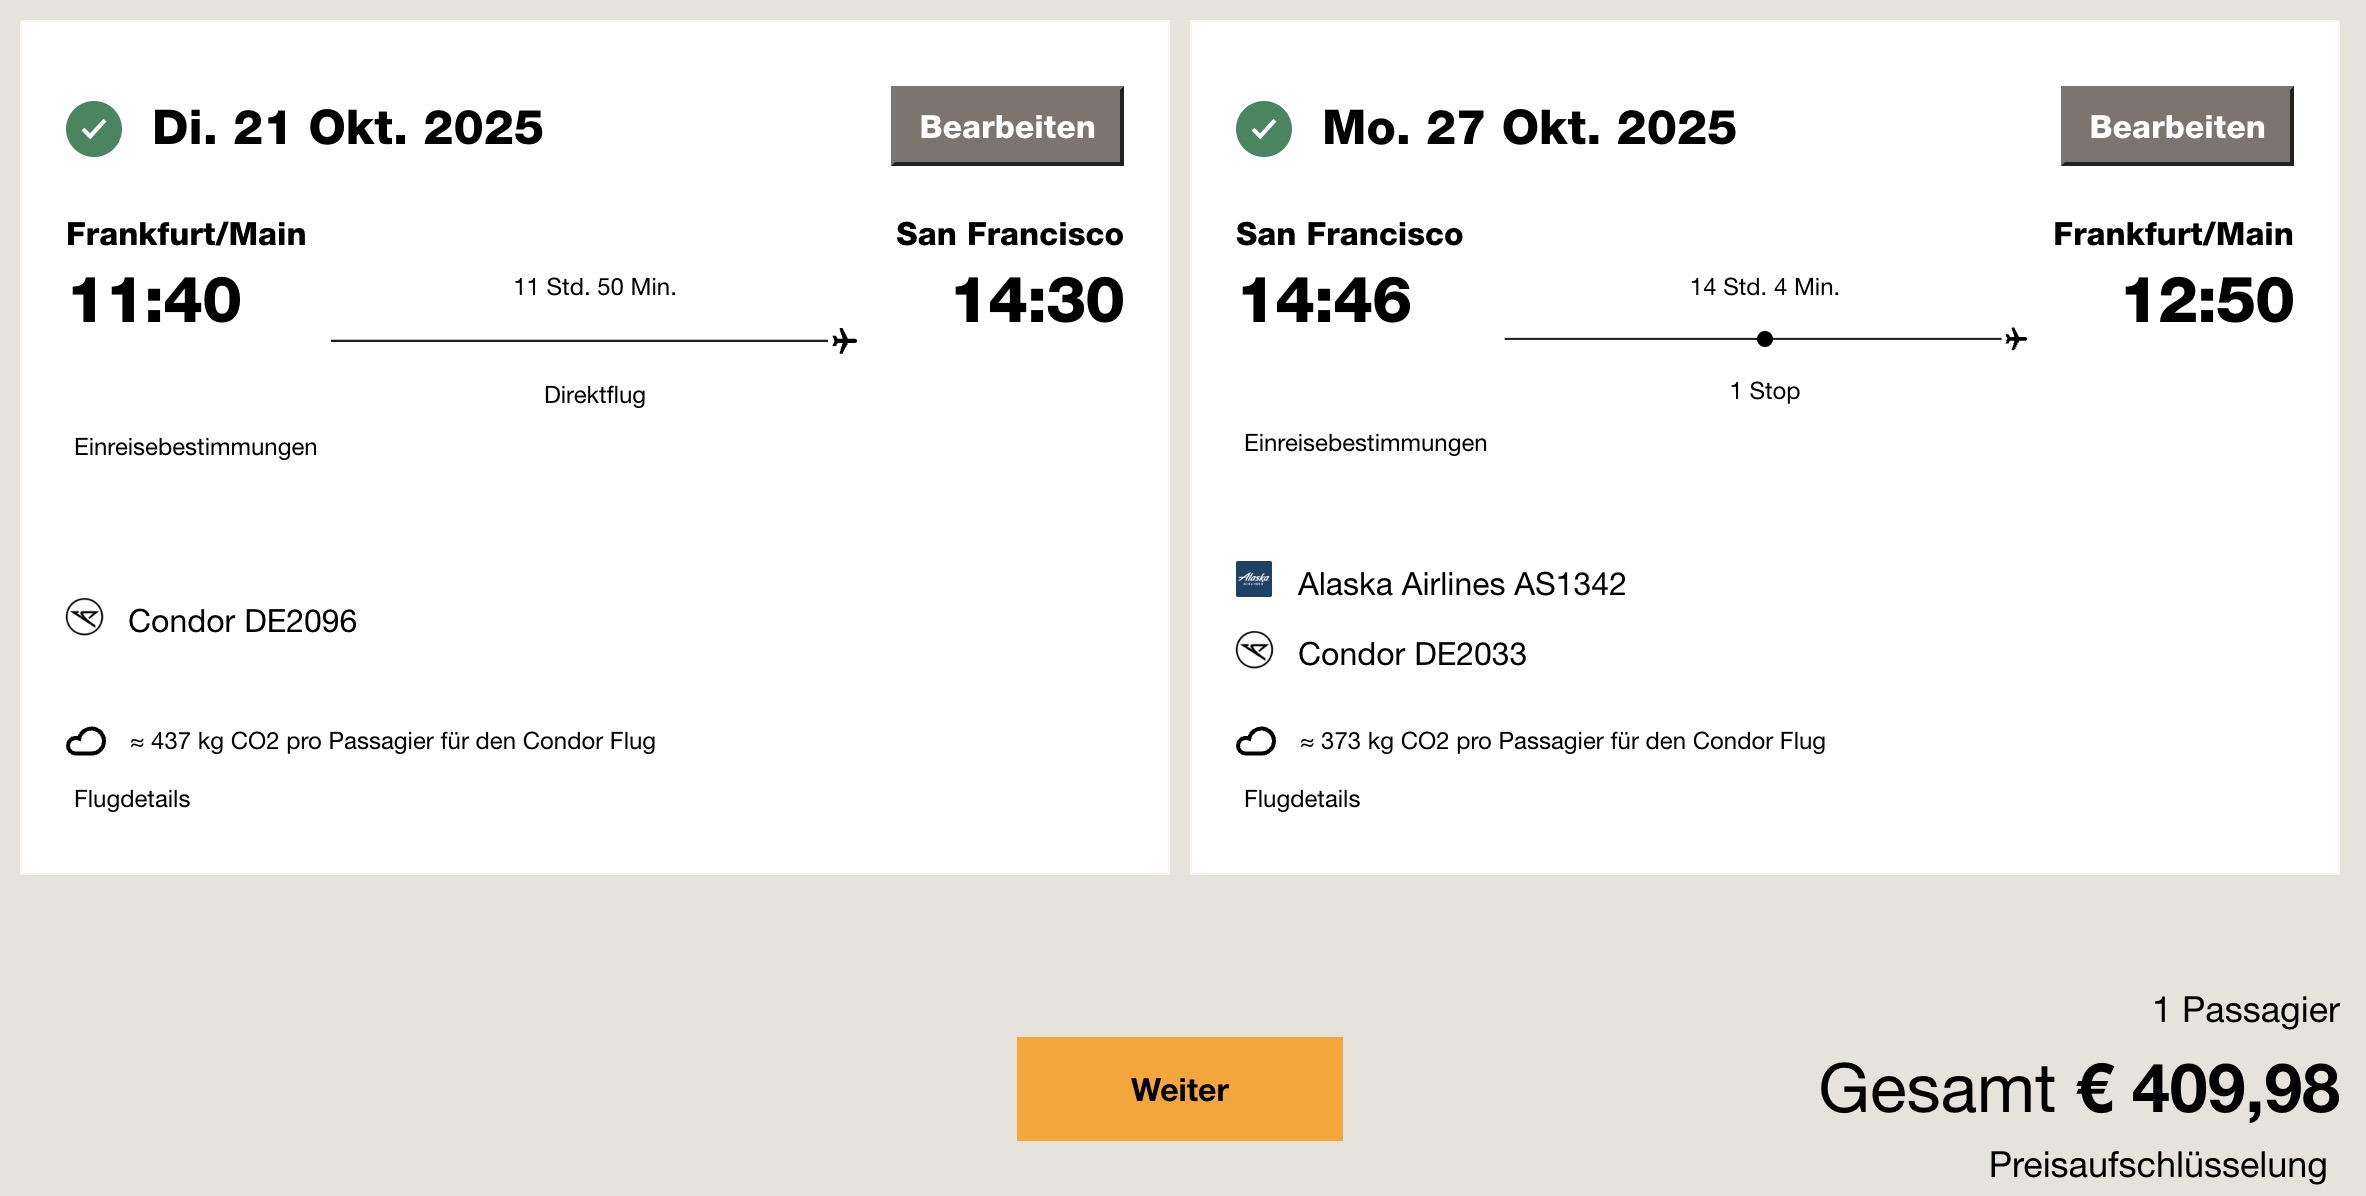Expand Flugdetails for the San Francisco to Frankfurt flight
Viewport: 2366px width, 1196px height.
click(x=1302, y=799)
